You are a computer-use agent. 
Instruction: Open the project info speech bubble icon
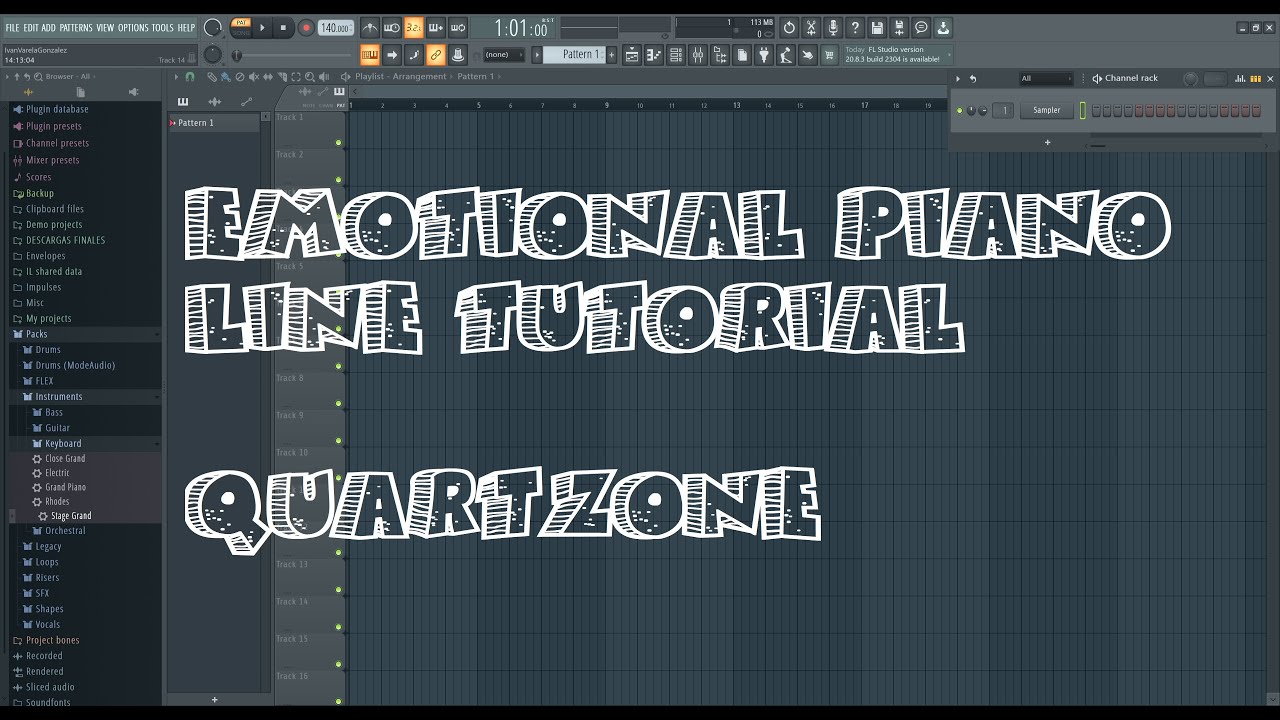tap(921, 28)
